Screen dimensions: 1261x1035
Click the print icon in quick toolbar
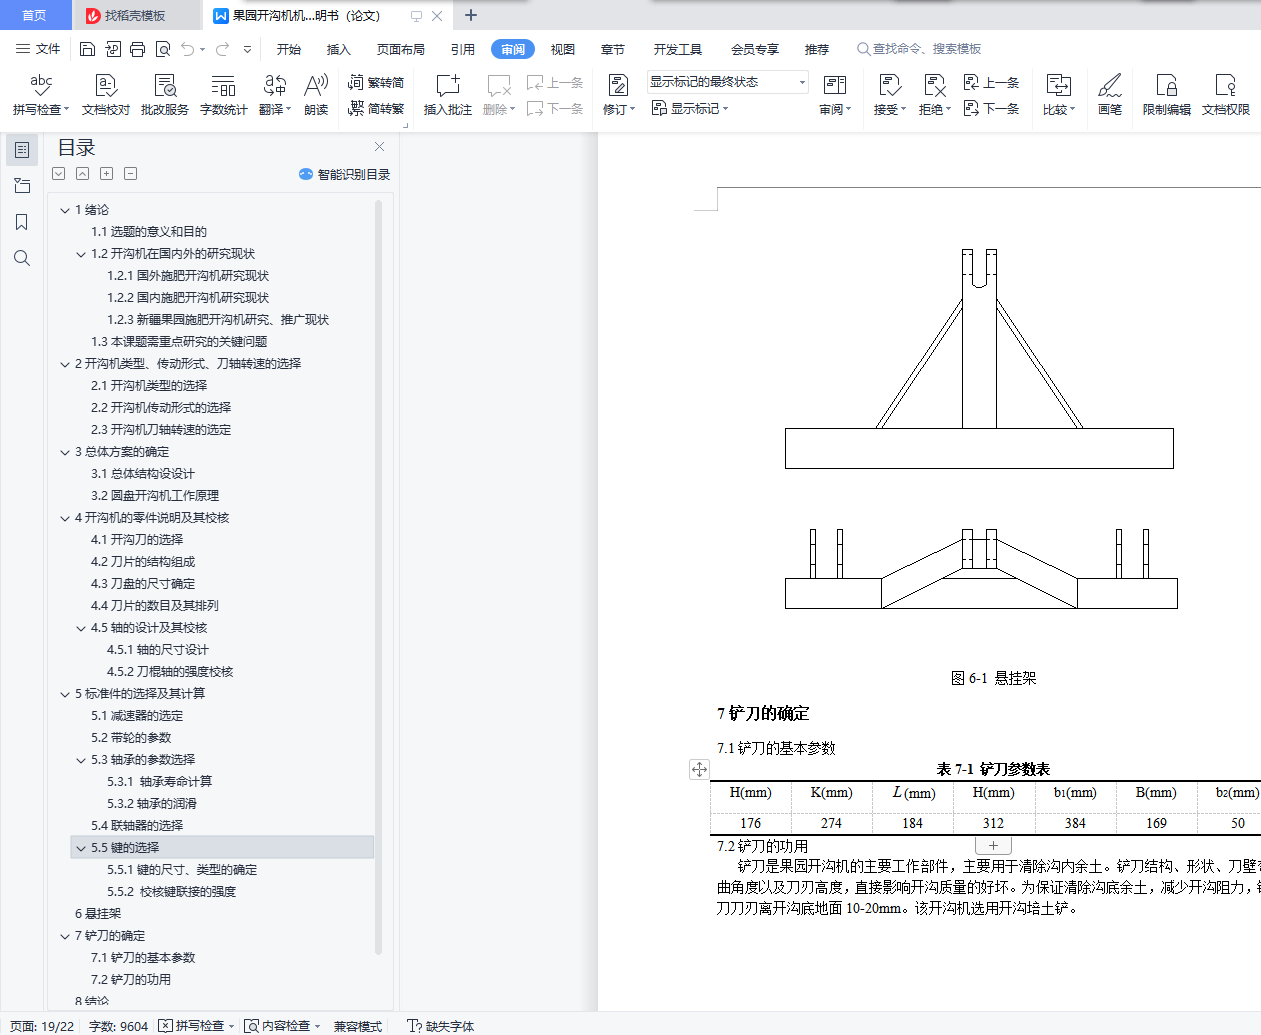point(137,49)
